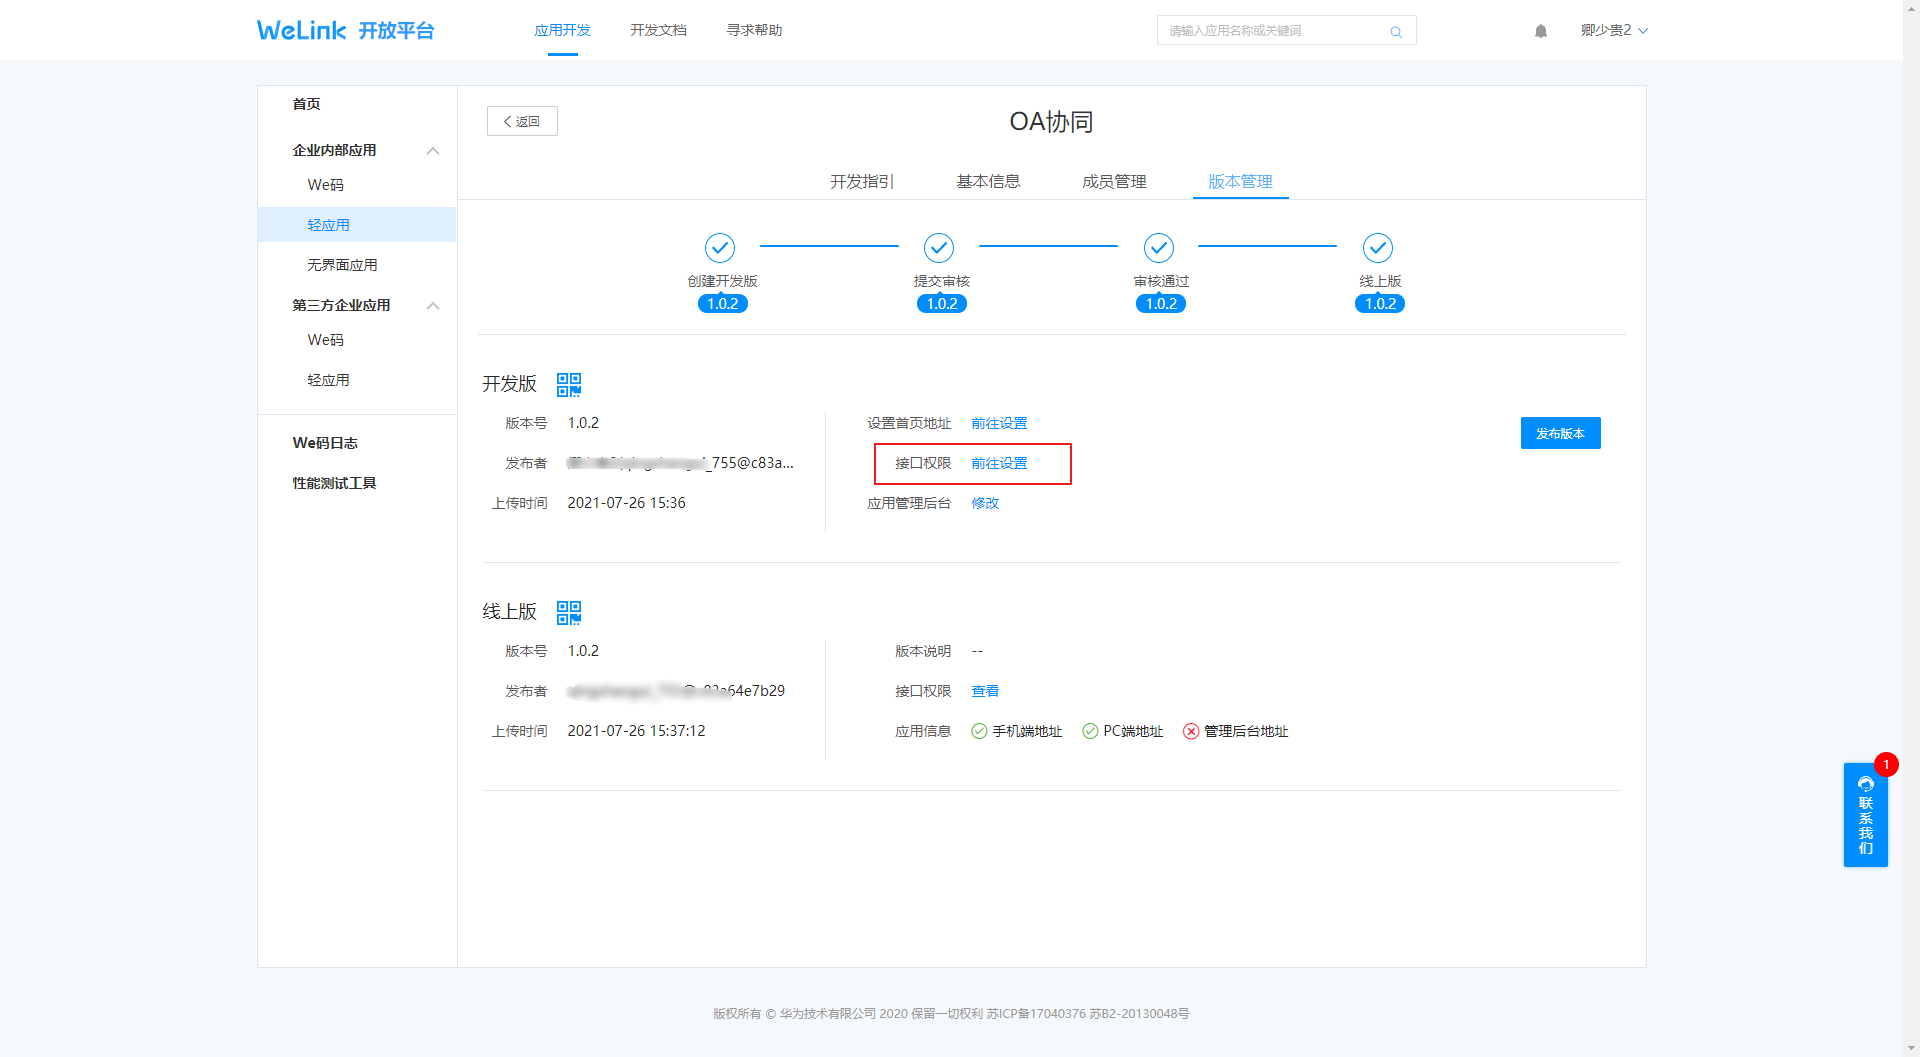Click 前往设置 link beside 接口权限

(999, 464)
